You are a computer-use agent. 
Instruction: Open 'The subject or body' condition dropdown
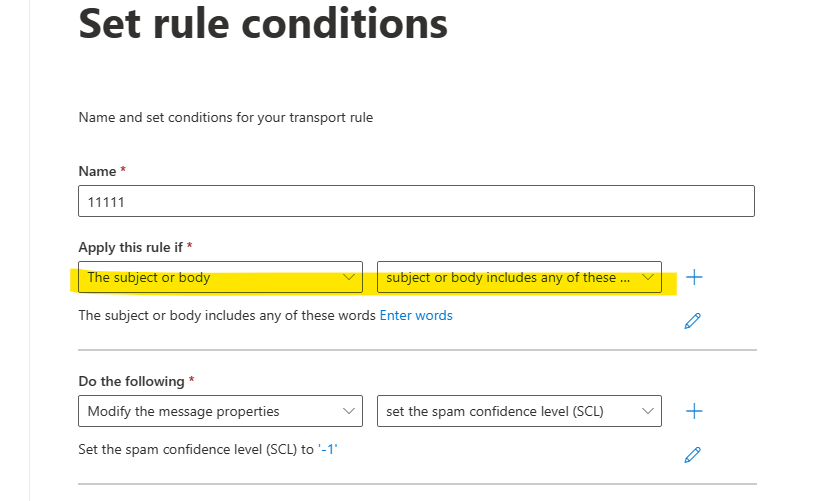pos(220,277)
